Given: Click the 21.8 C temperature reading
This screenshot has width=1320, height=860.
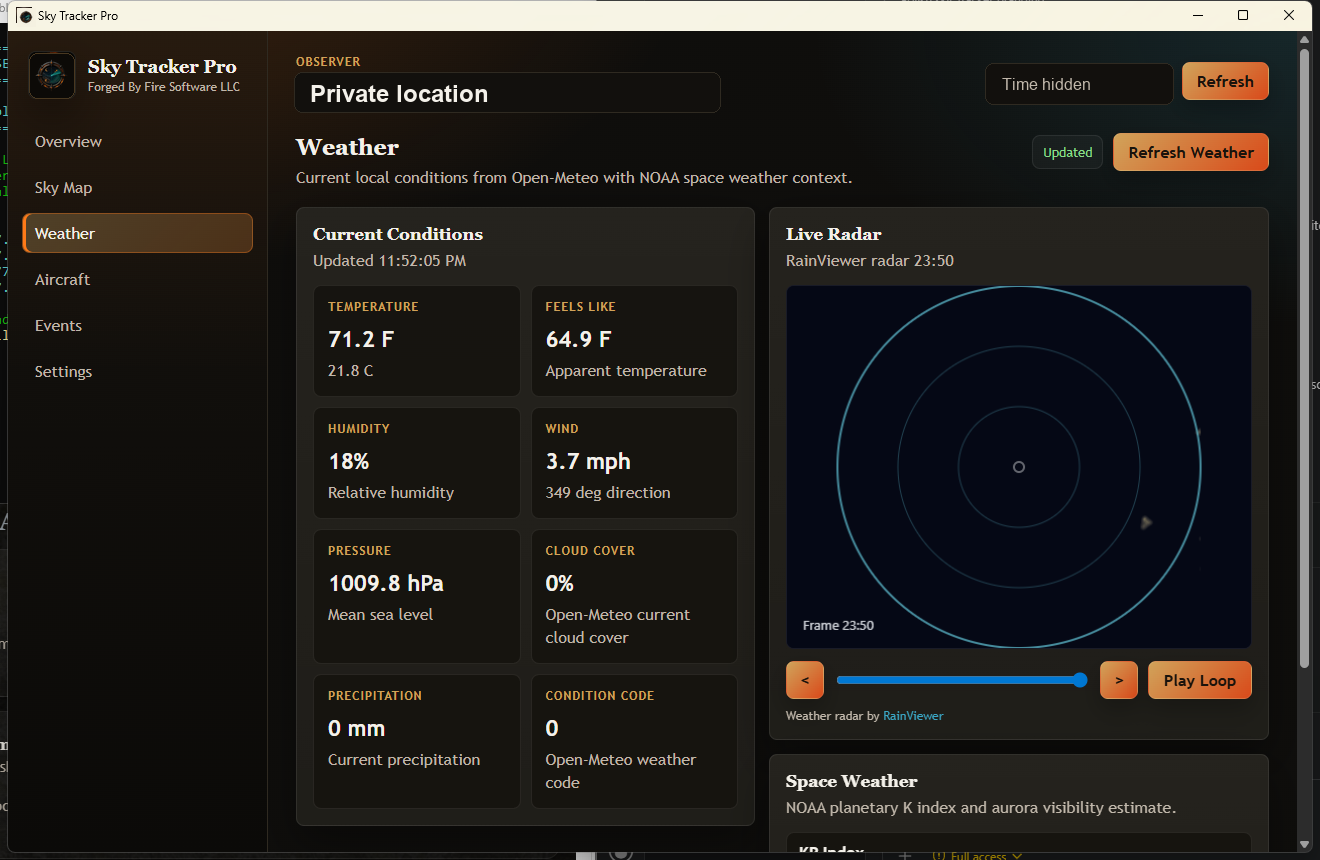Looking at the screenshot, I should (x=351, y=371).
